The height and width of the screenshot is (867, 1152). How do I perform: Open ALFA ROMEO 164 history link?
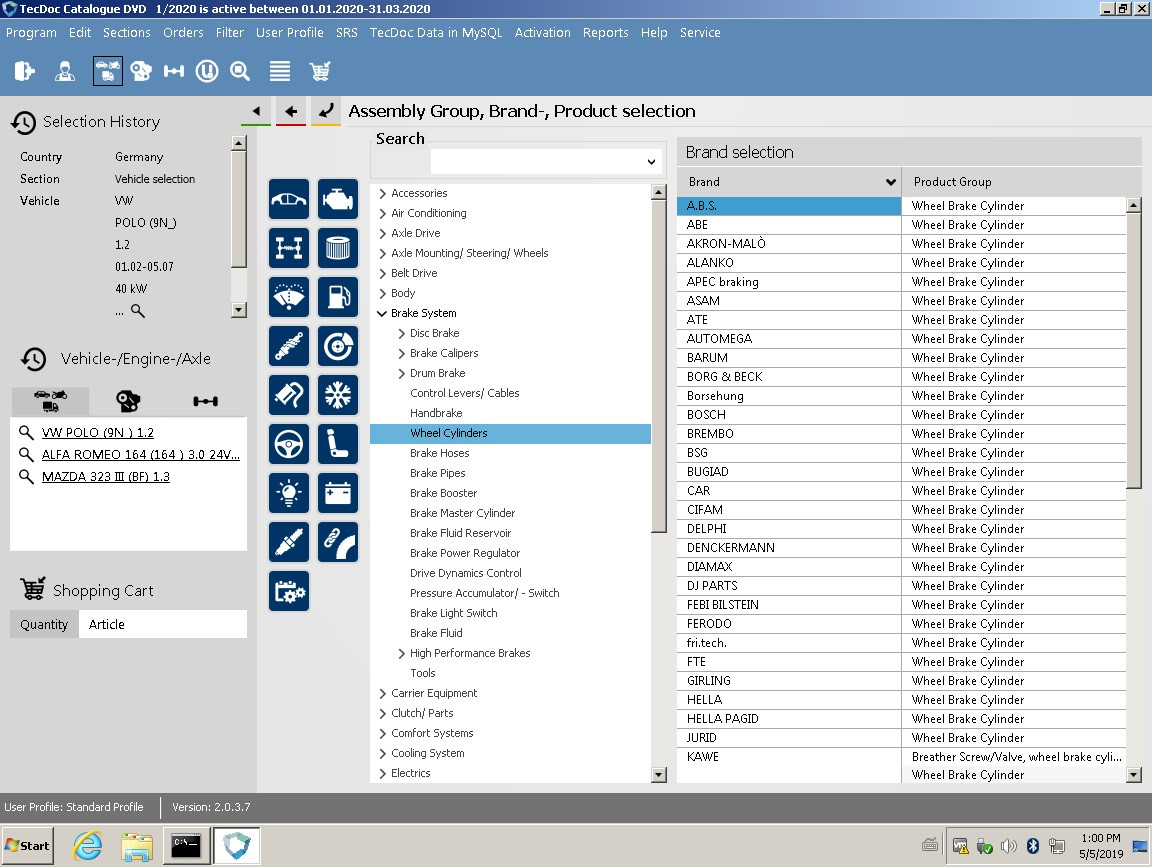coord(140,455)
